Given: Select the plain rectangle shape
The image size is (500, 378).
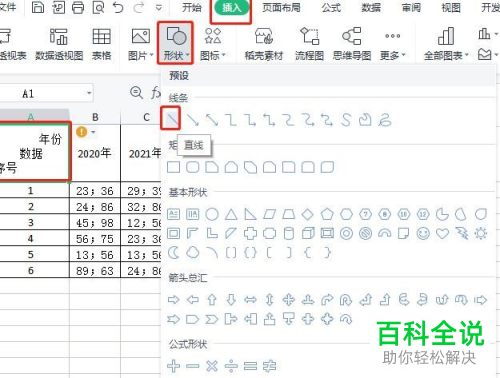Looking at the screenshot, I should click(x=173, y=167).
